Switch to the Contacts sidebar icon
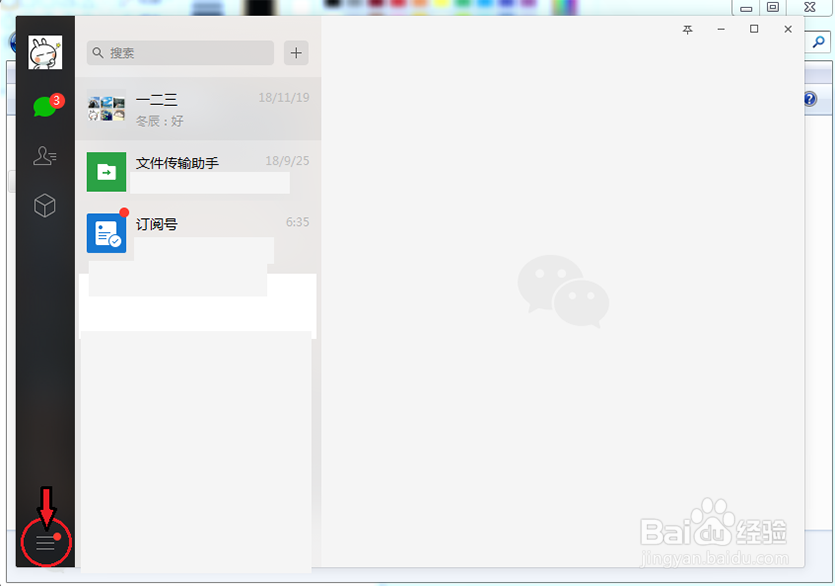 point(45,156)
